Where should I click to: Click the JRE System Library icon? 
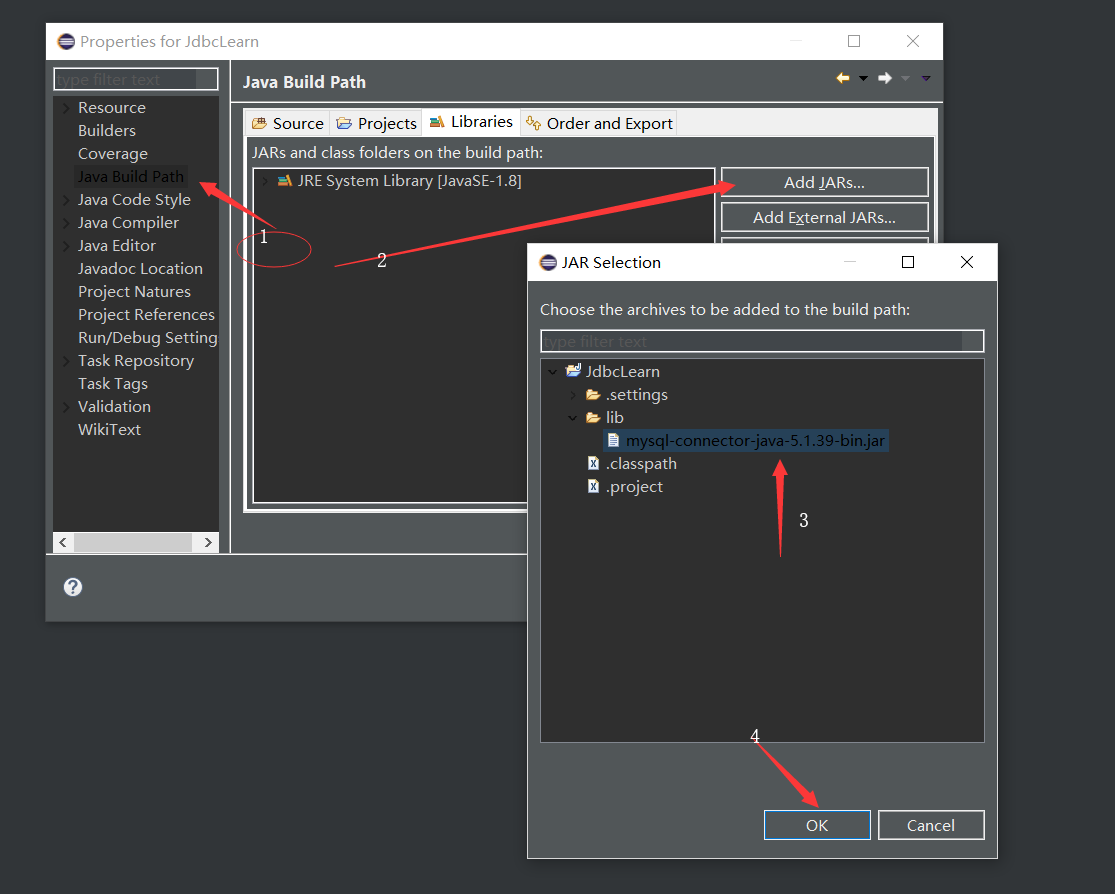284,181
